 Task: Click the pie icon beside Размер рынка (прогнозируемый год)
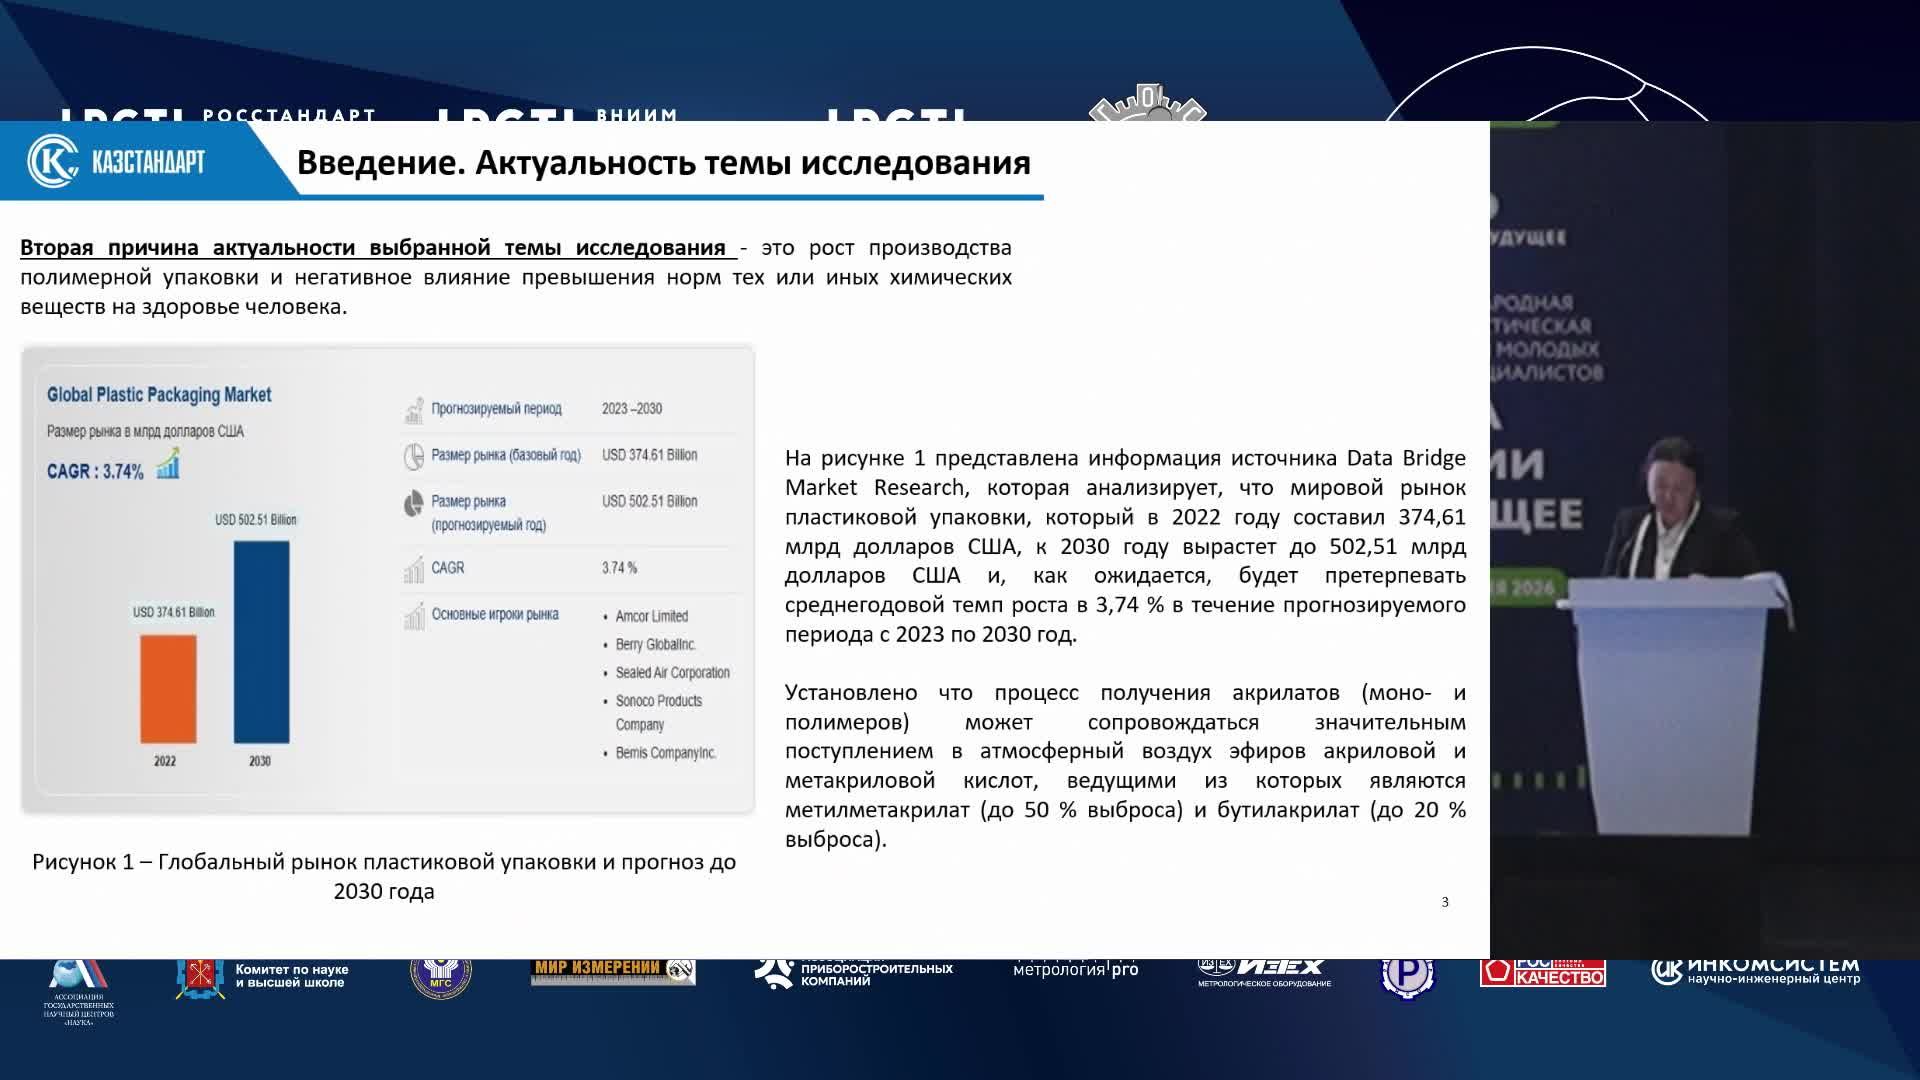414,503
